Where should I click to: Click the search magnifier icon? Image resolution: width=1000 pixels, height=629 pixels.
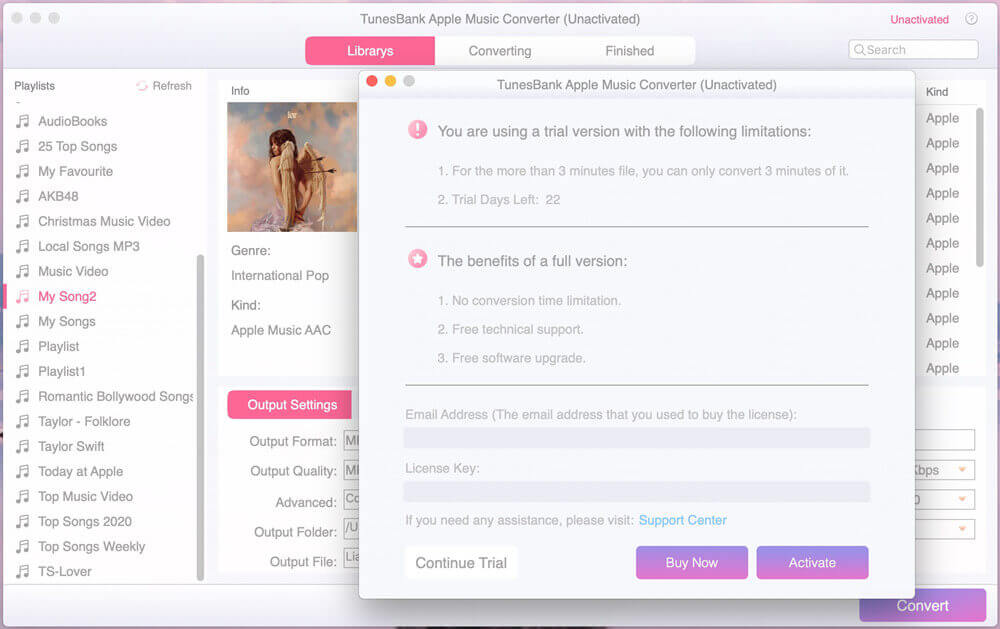858,50
